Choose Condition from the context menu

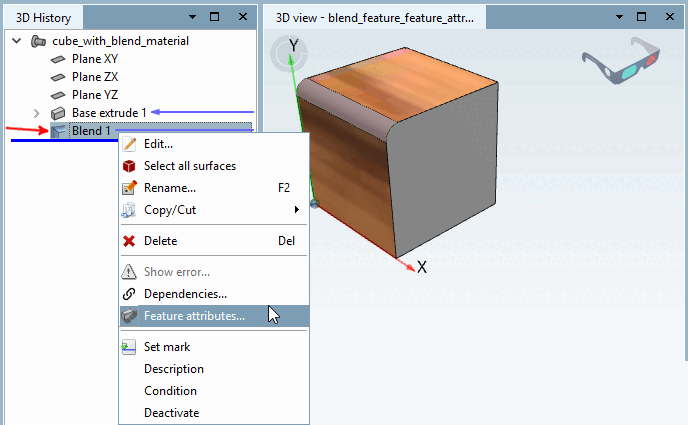click(214, 391)
